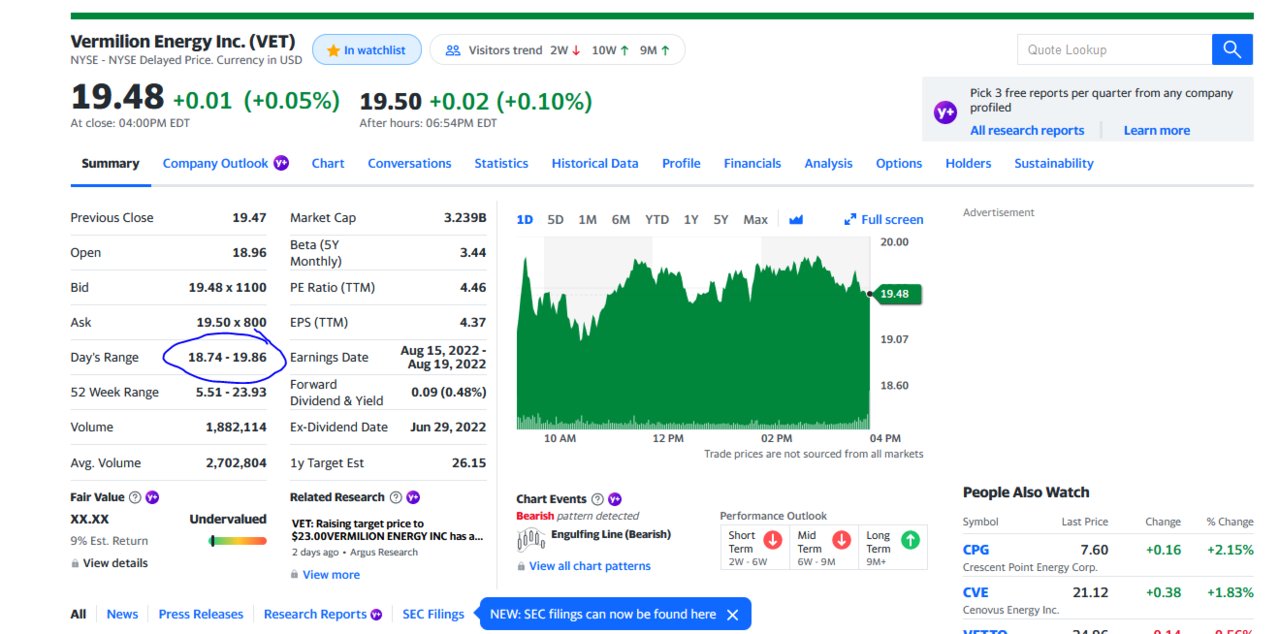Screen dimensions: 1280x634
Task: Click the star icon in the watchlist button
Action: point(333,50)
